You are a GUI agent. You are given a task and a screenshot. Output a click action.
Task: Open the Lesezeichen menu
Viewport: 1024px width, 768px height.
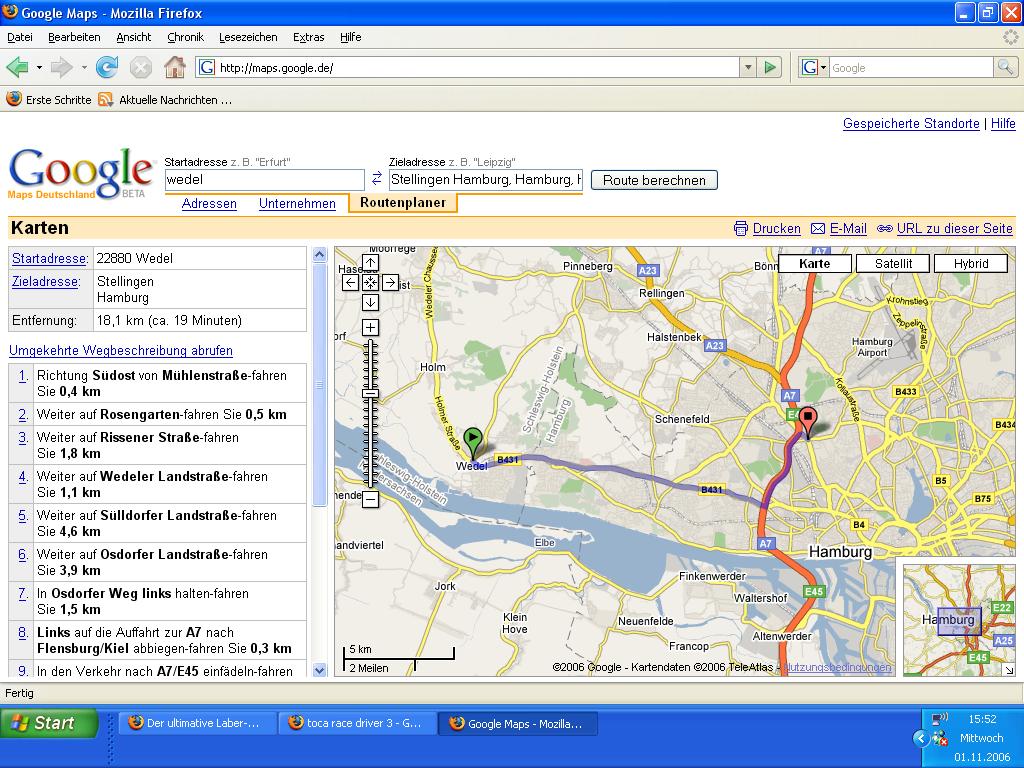pyautogui.click(x=248, y=37)
